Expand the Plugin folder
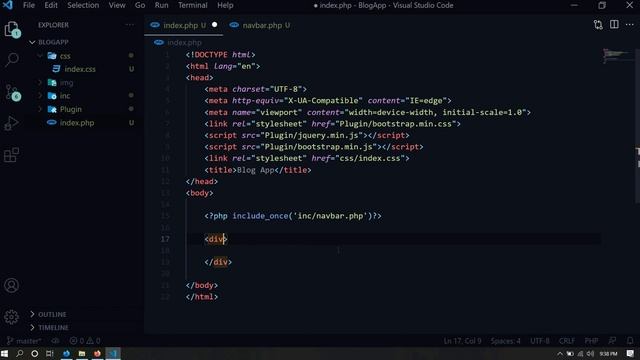The width and height of the screenshot is (640, 360). [40, 109]
